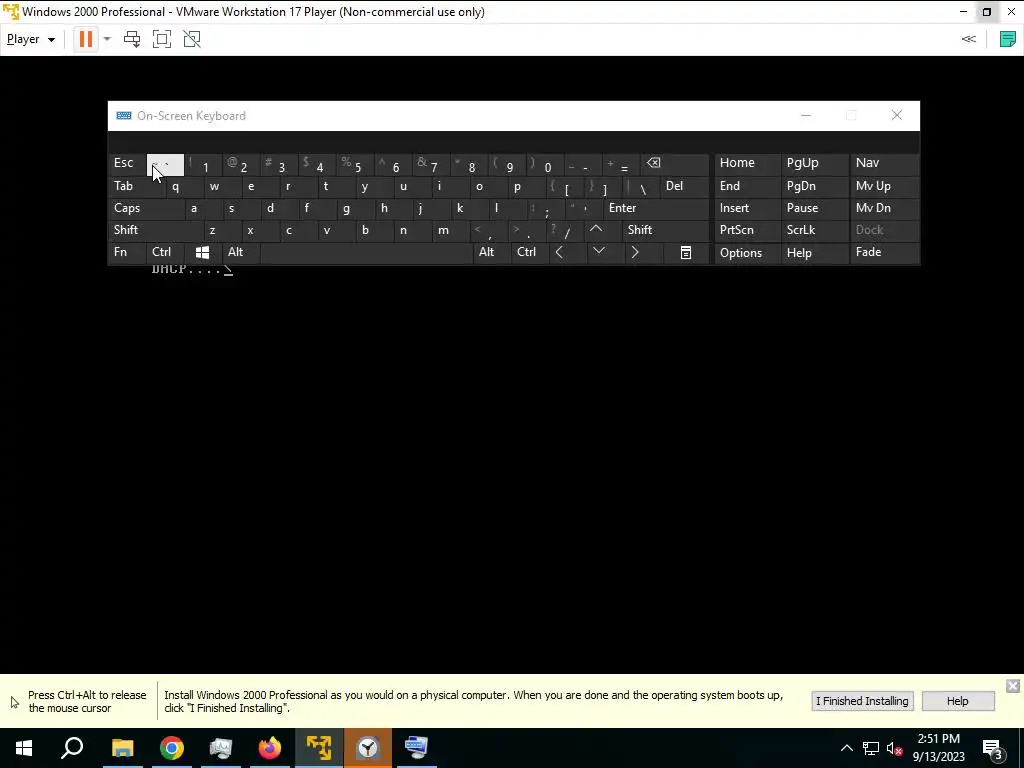Open taskbar Search
1024x768 pixels.
[x=72, y=748]
